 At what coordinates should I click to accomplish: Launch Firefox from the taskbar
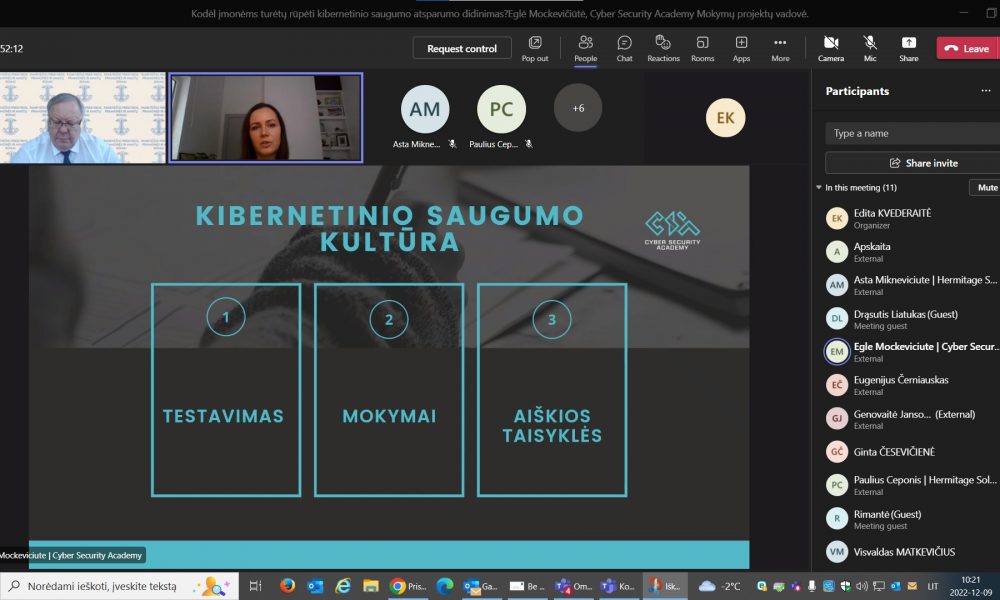[x=287, y=586]
